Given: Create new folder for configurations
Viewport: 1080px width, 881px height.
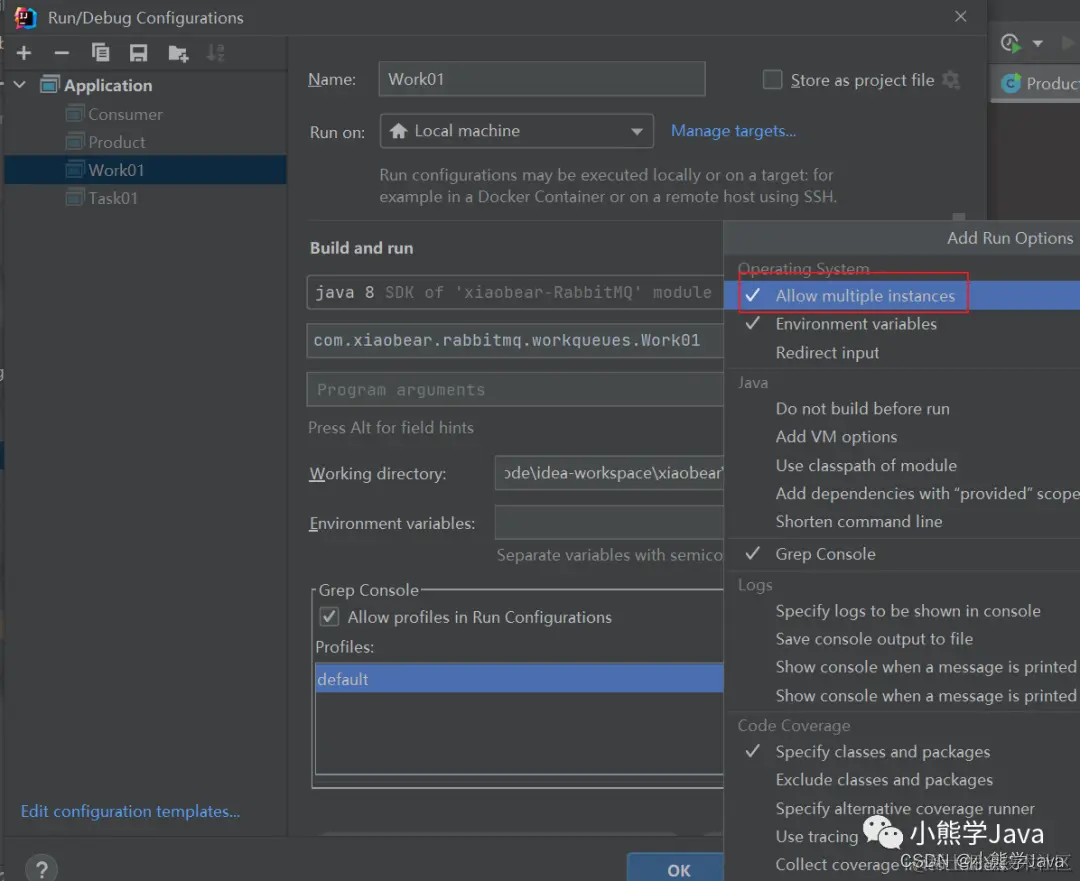Looking at the screenshot, I should click(178, 53).
